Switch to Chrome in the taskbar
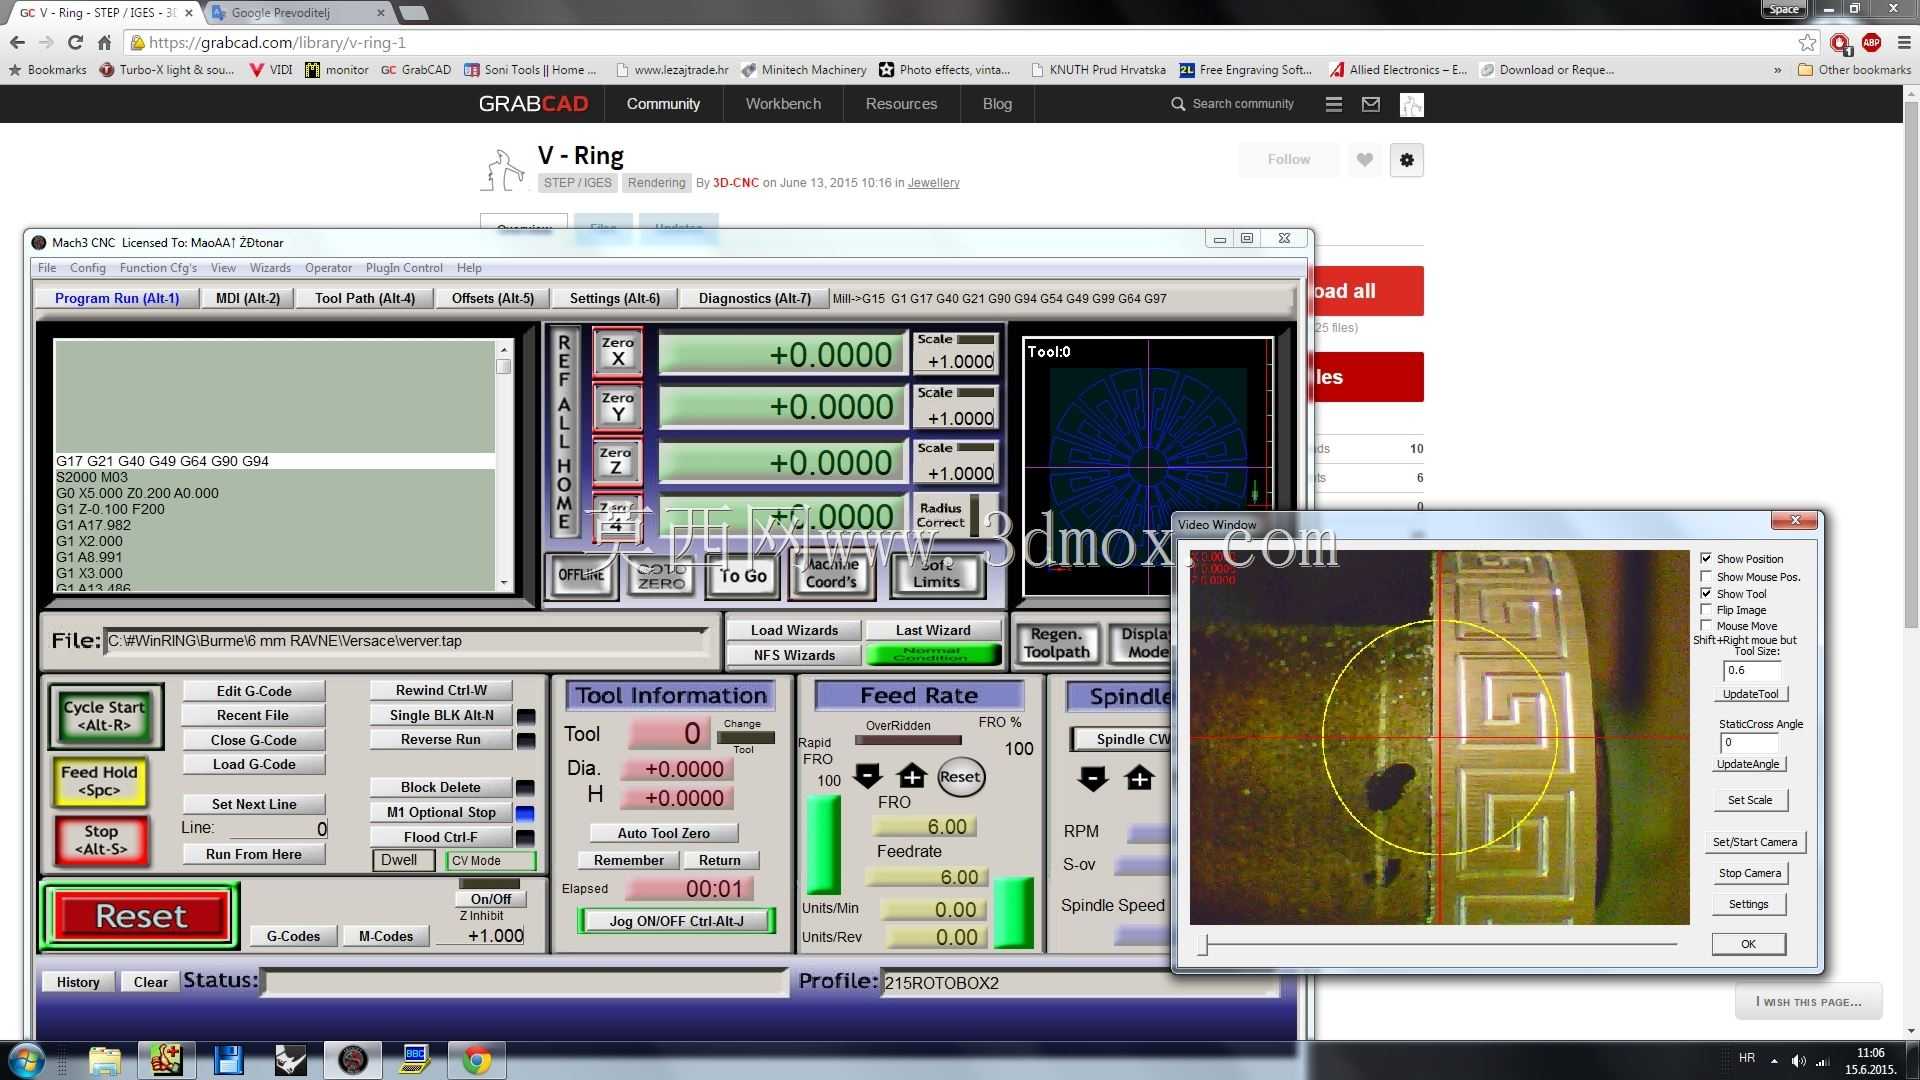 pyautogui.click(x=477, y=1060)
